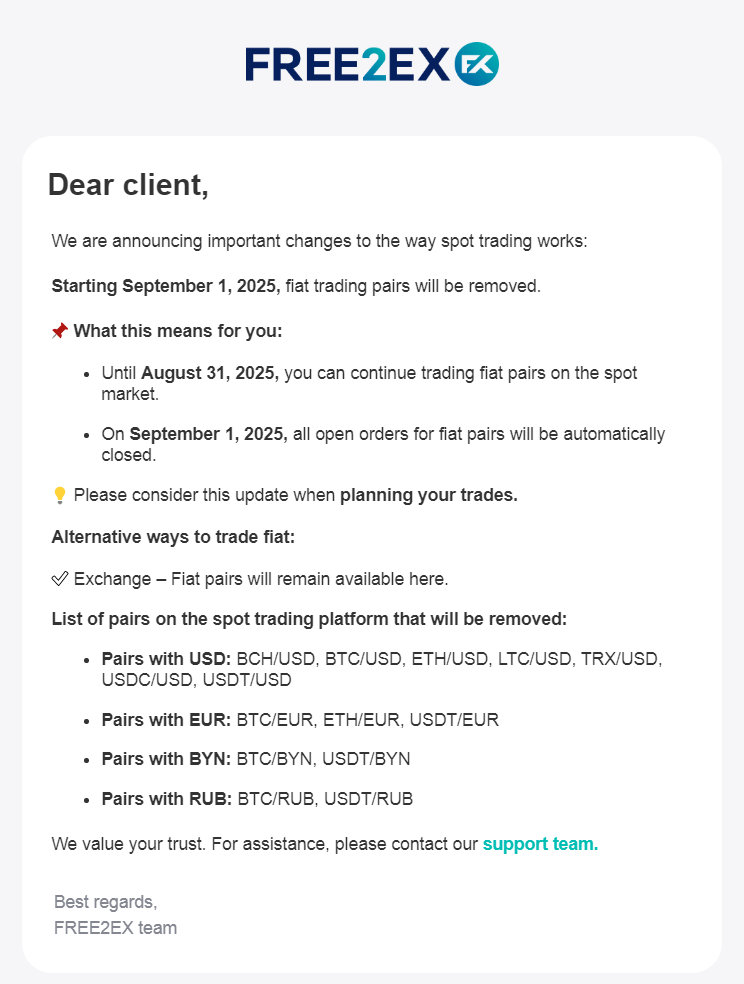This screenshot has width=744, height=984.
Task: Click the "Pairs with USD:" label
Action: [x=166, y=659]
